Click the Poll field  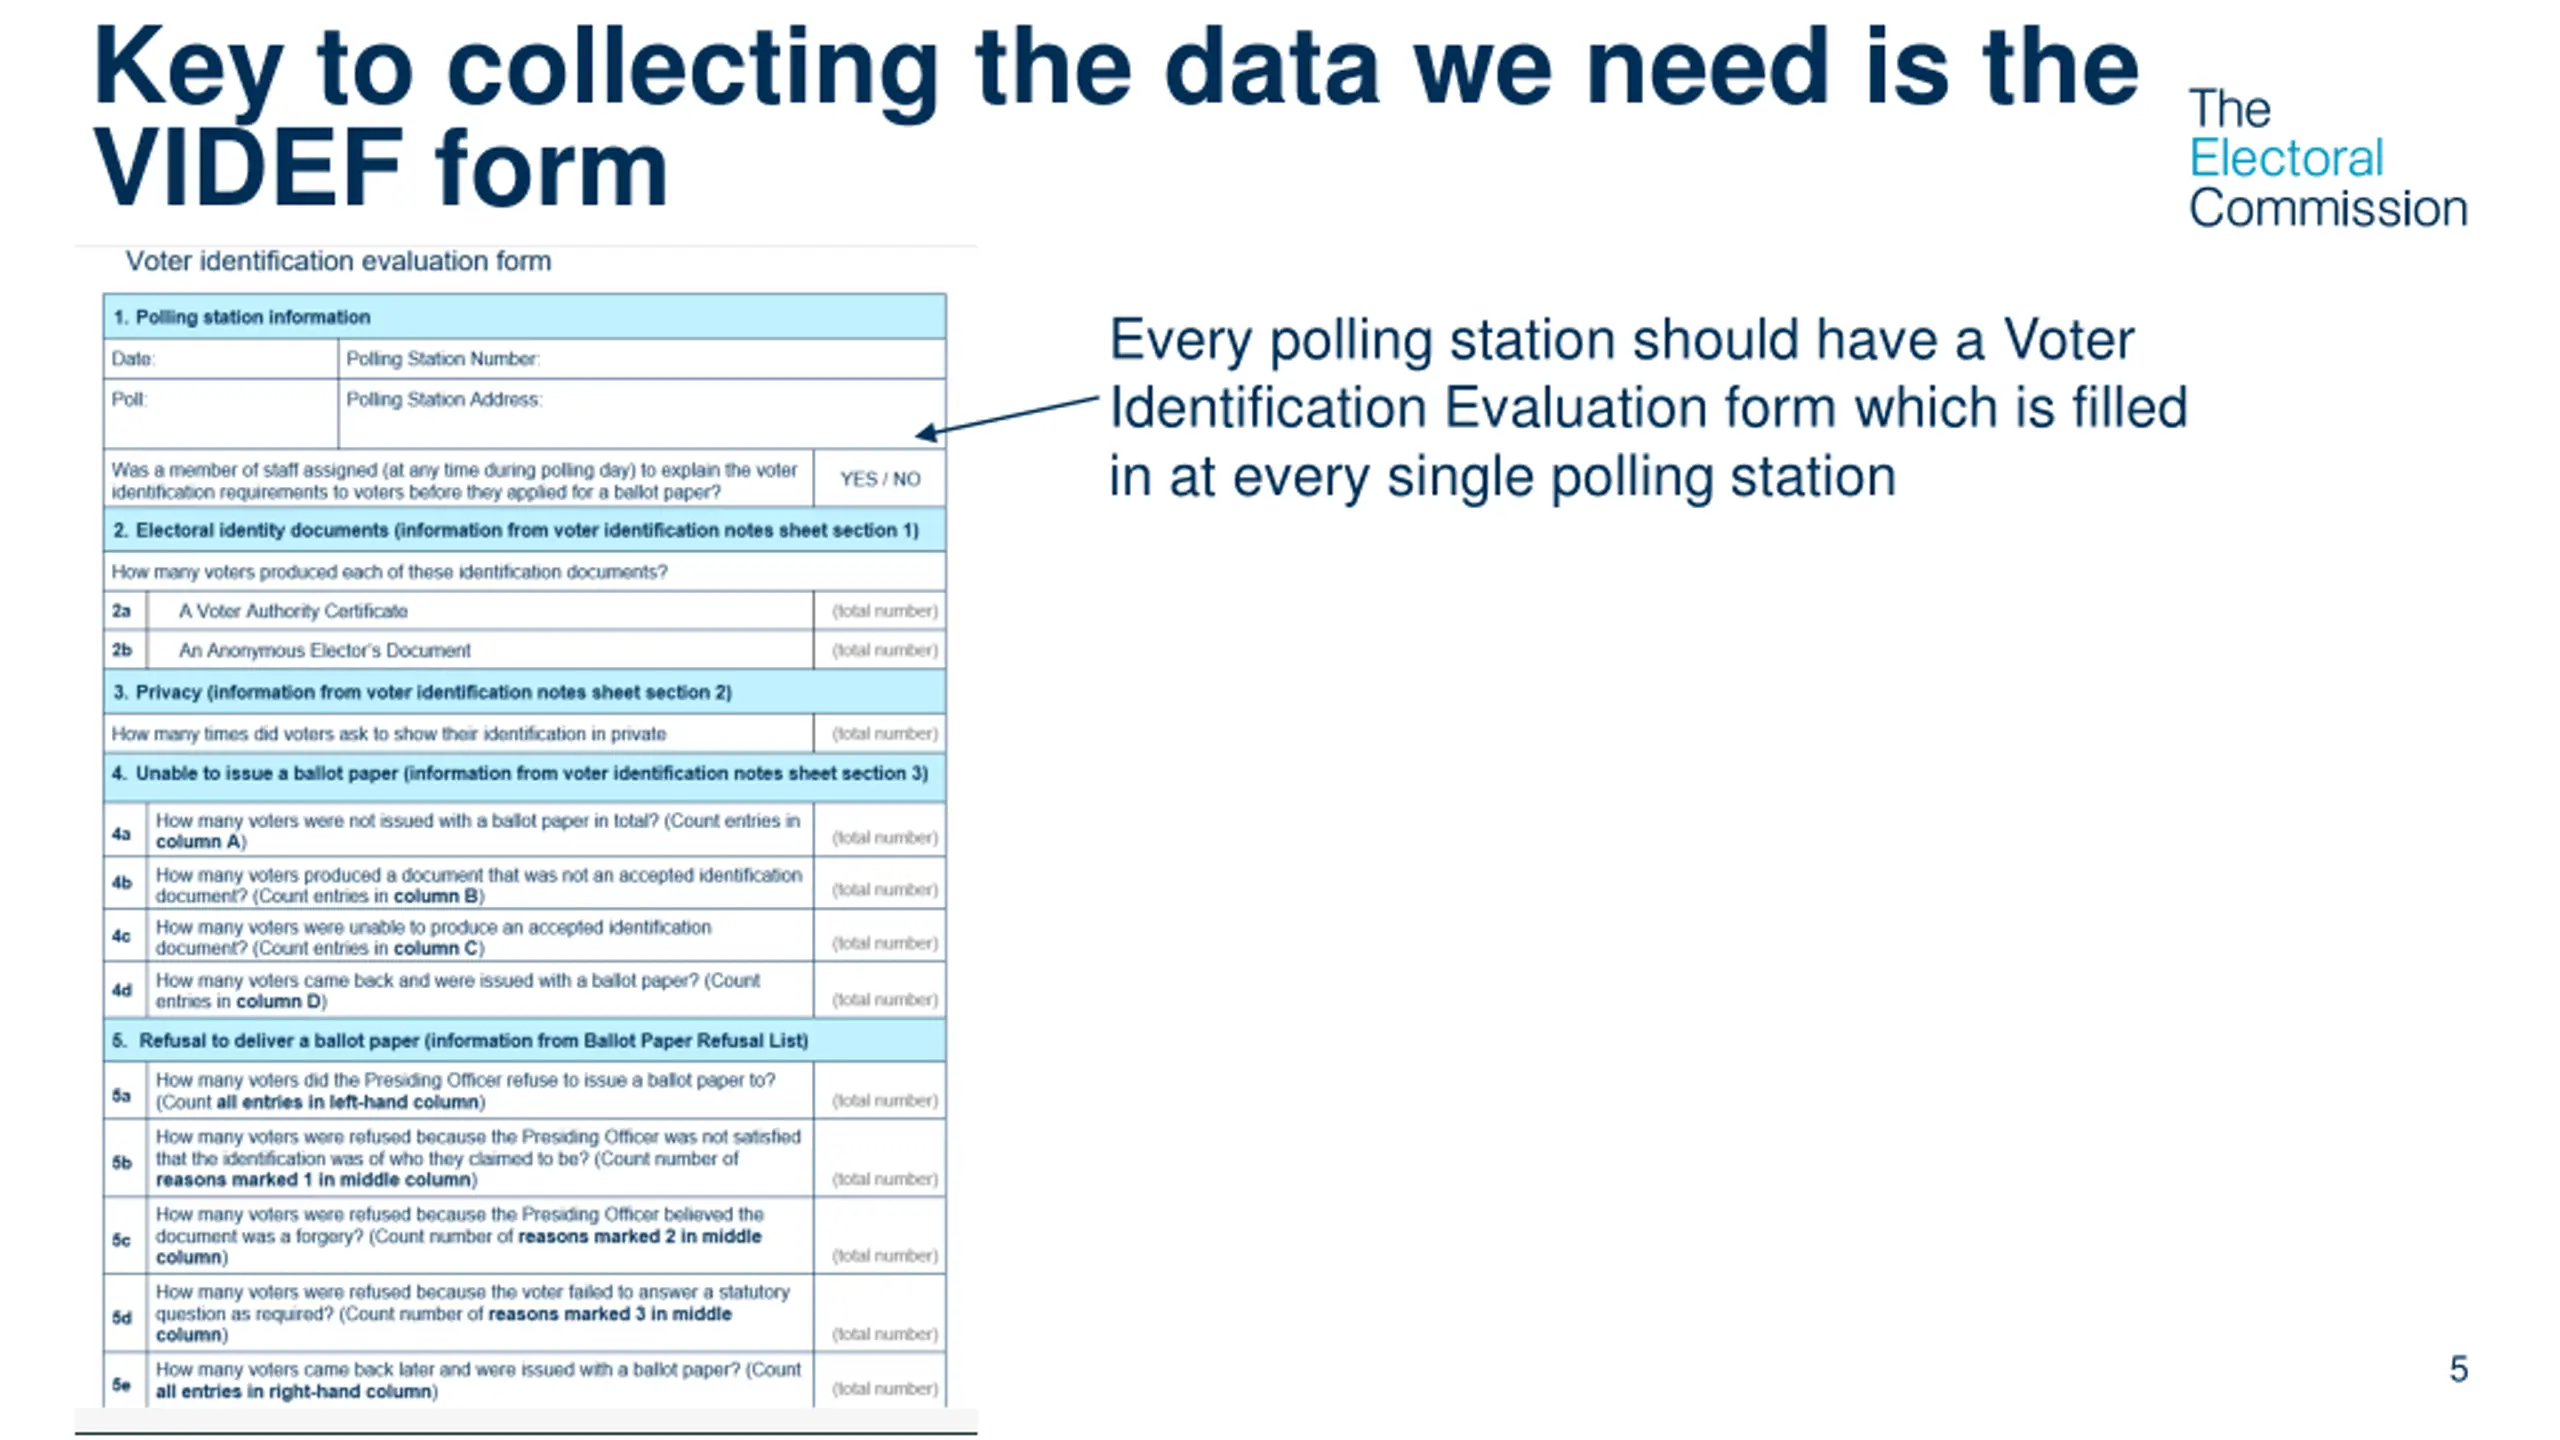coord(221,413)
